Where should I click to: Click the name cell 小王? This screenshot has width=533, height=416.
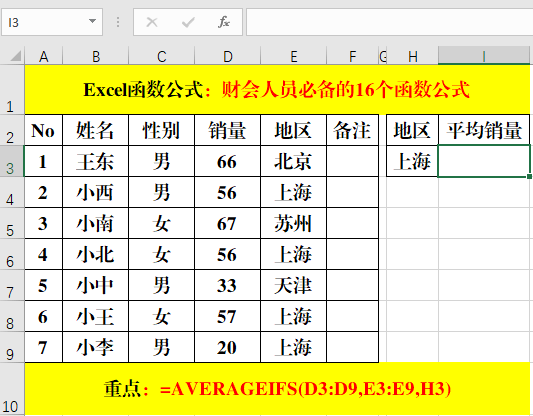[x=96, y=316]
